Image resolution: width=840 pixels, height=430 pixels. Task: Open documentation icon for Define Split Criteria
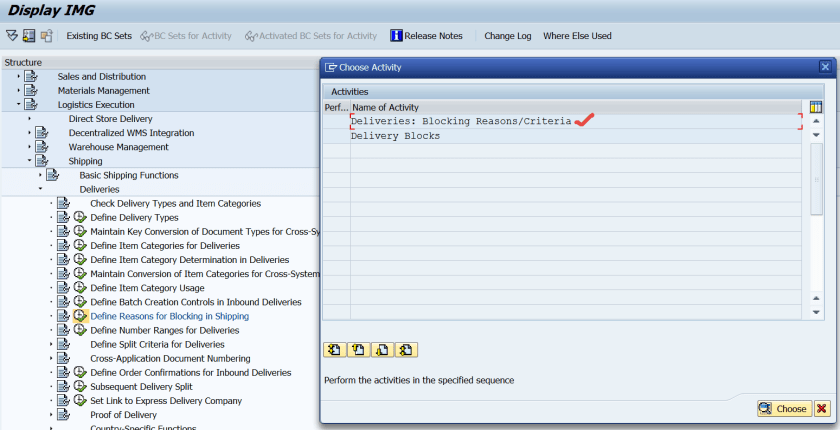coord(64,344)
